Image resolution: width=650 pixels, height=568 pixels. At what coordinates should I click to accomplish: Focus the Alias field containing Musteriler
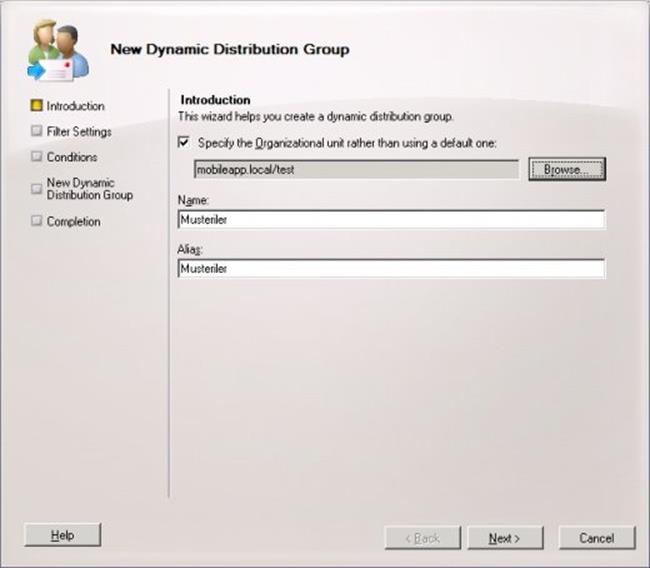point(391,269)
